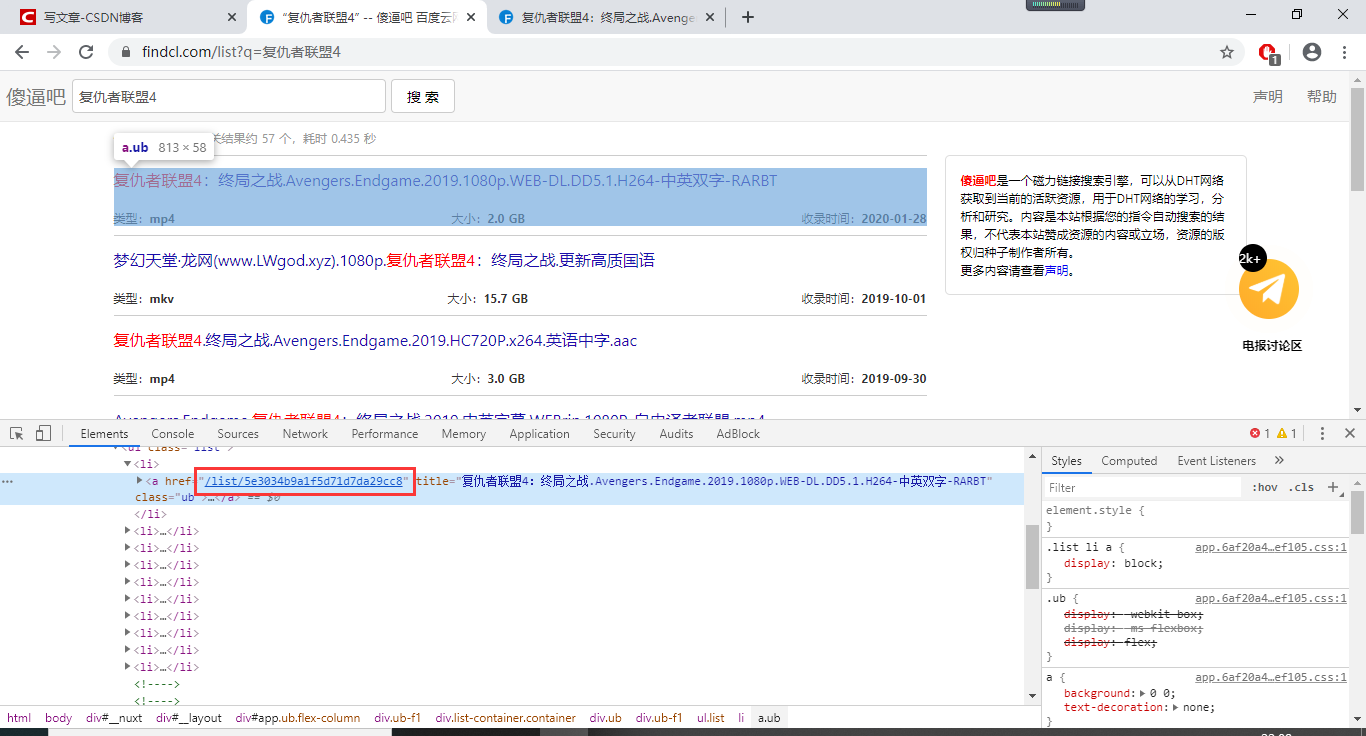The width and height of the screenshot is (1366, 736).
Task: Open the red extension icon with badge 1
Action: click(x=1268, y=53)
